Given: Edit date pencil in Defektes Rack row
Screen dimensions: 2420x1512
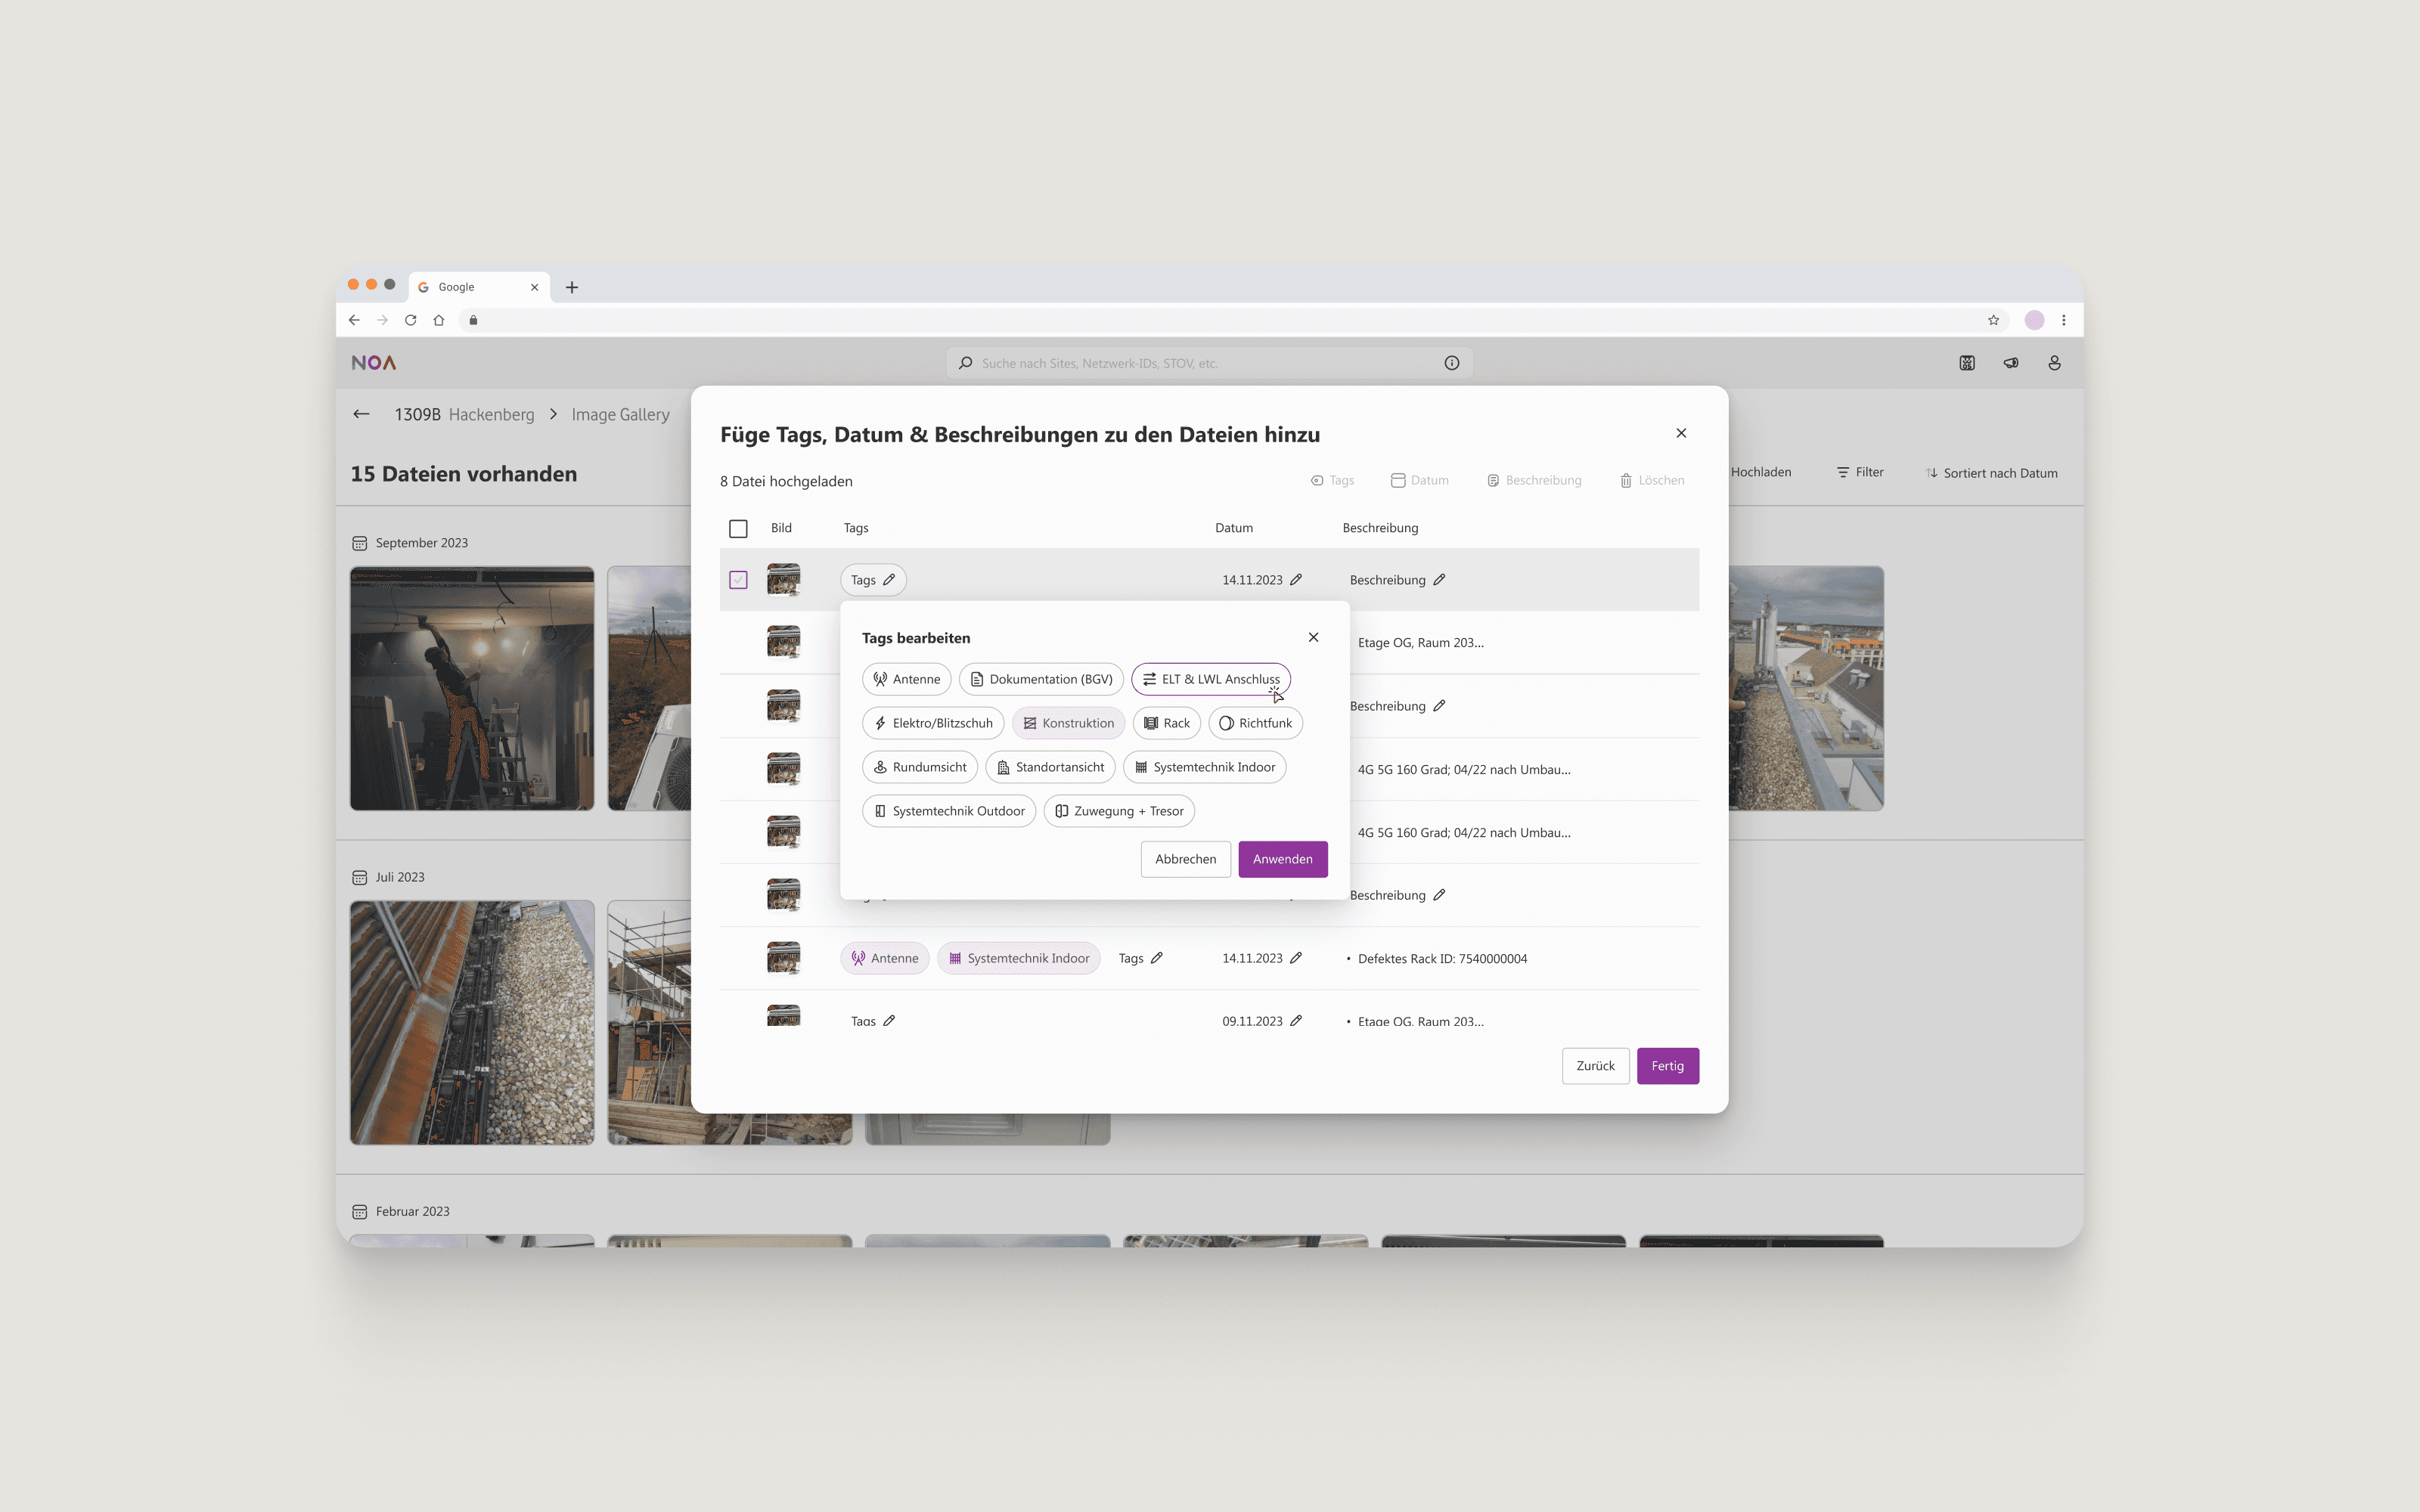Looking at the screenshot, I should (1296, 958).
